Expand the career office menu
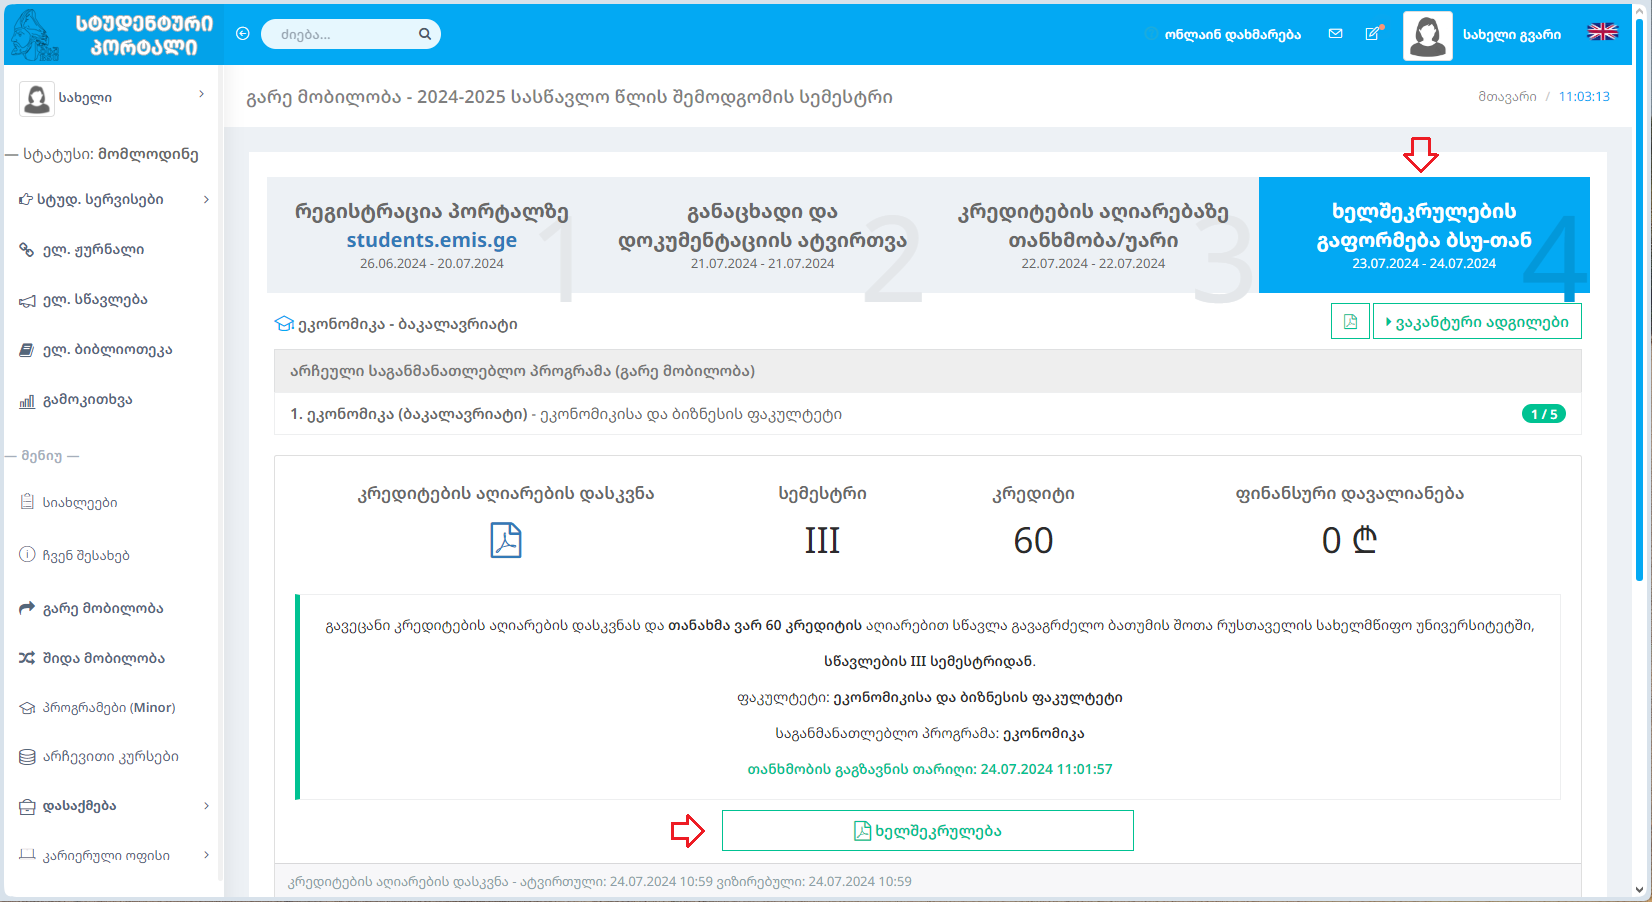This screenshot has height=902, width=1652. click(x=112, y=855)
